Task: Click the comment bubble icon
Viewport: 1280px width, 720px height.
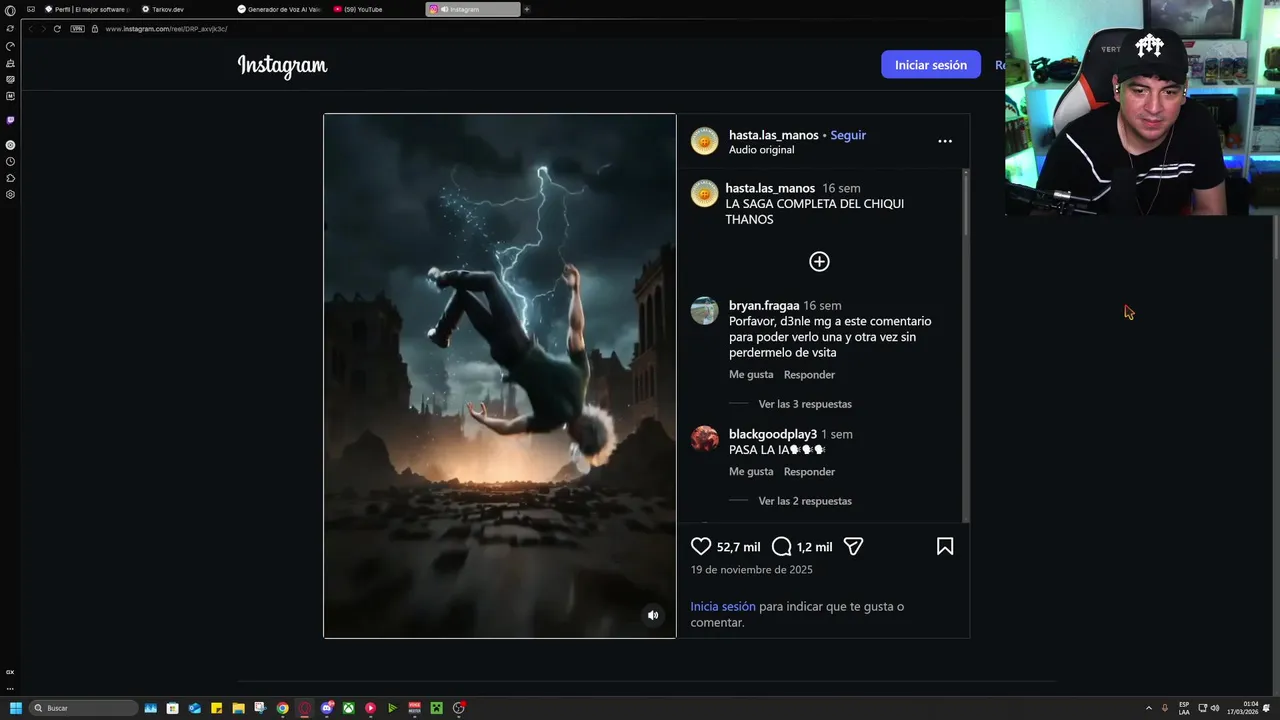Action: tap(782, 546)
